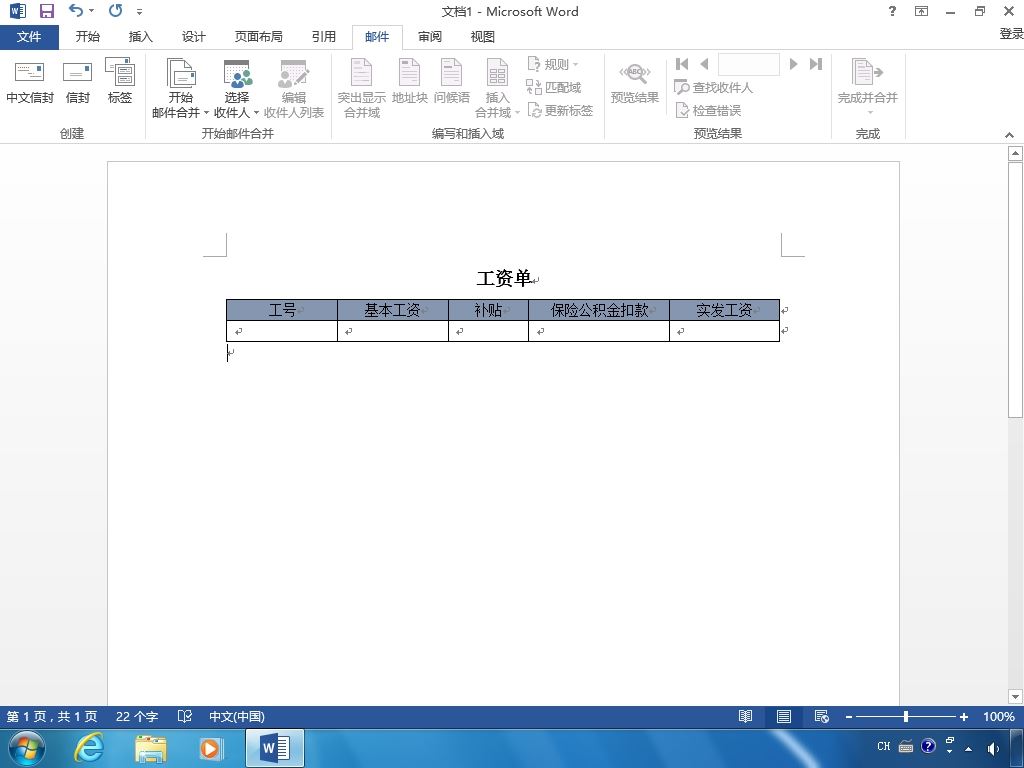
Task: Click the page count in status bar
Action: [x=52, y=716]
